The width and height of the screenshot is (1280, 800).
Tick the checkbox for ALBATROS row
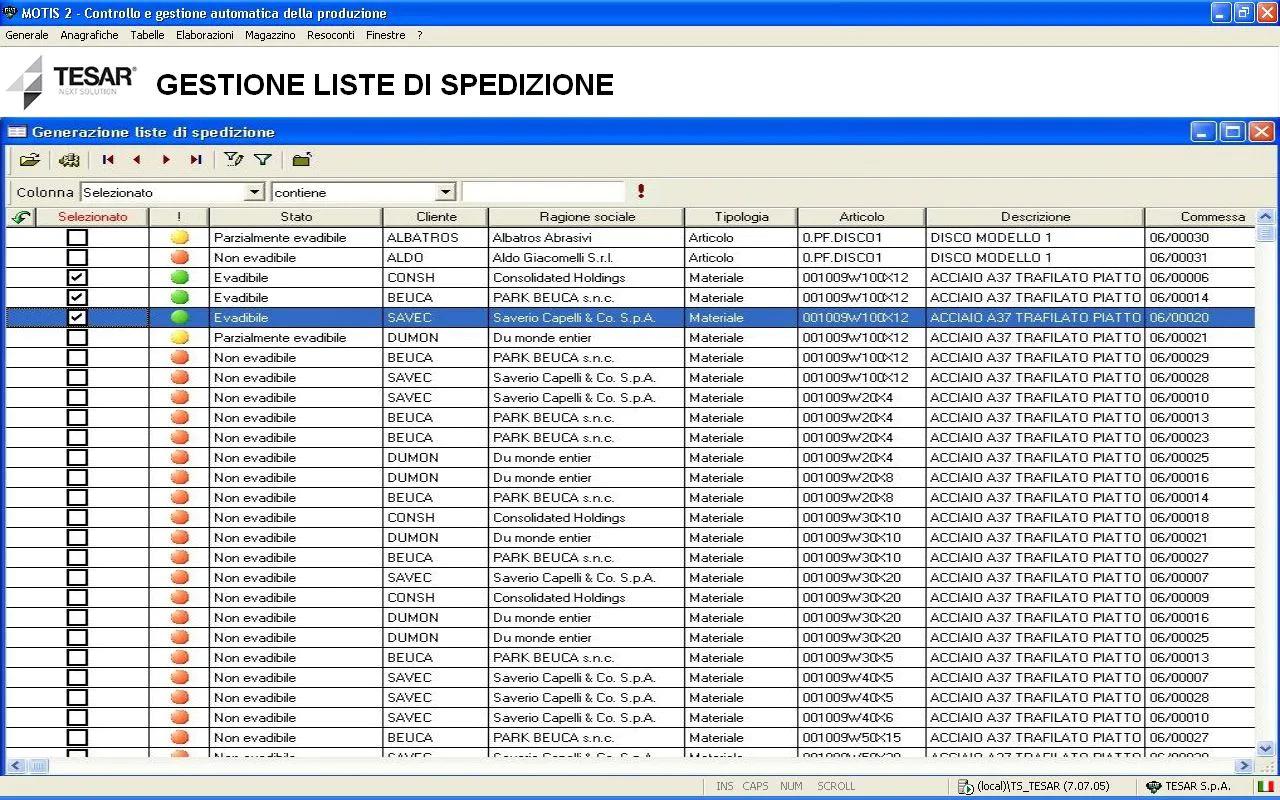pos(77,237)
